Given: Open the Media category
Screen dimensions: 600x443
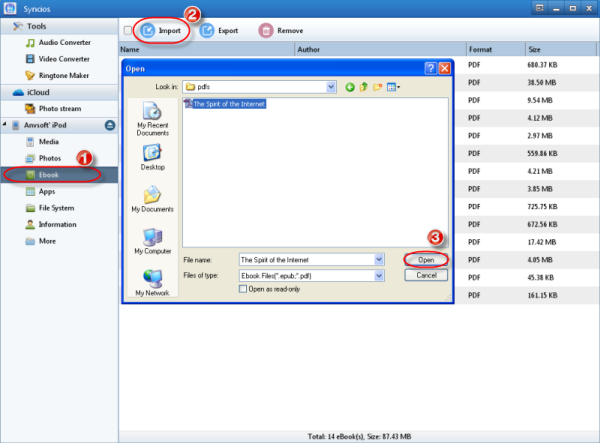Looking at the screenshot, I should pos(42,142).
